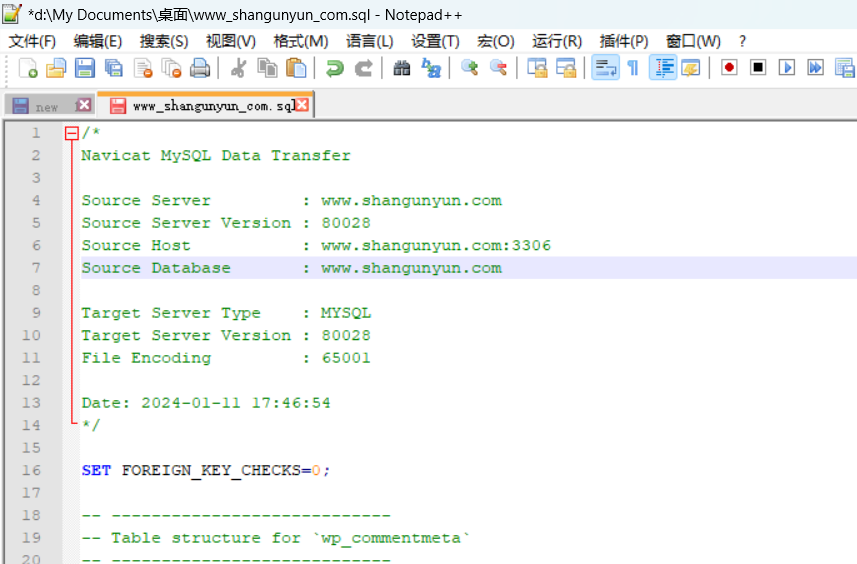Start macro recording with the red dot

[x=729, y=68]
